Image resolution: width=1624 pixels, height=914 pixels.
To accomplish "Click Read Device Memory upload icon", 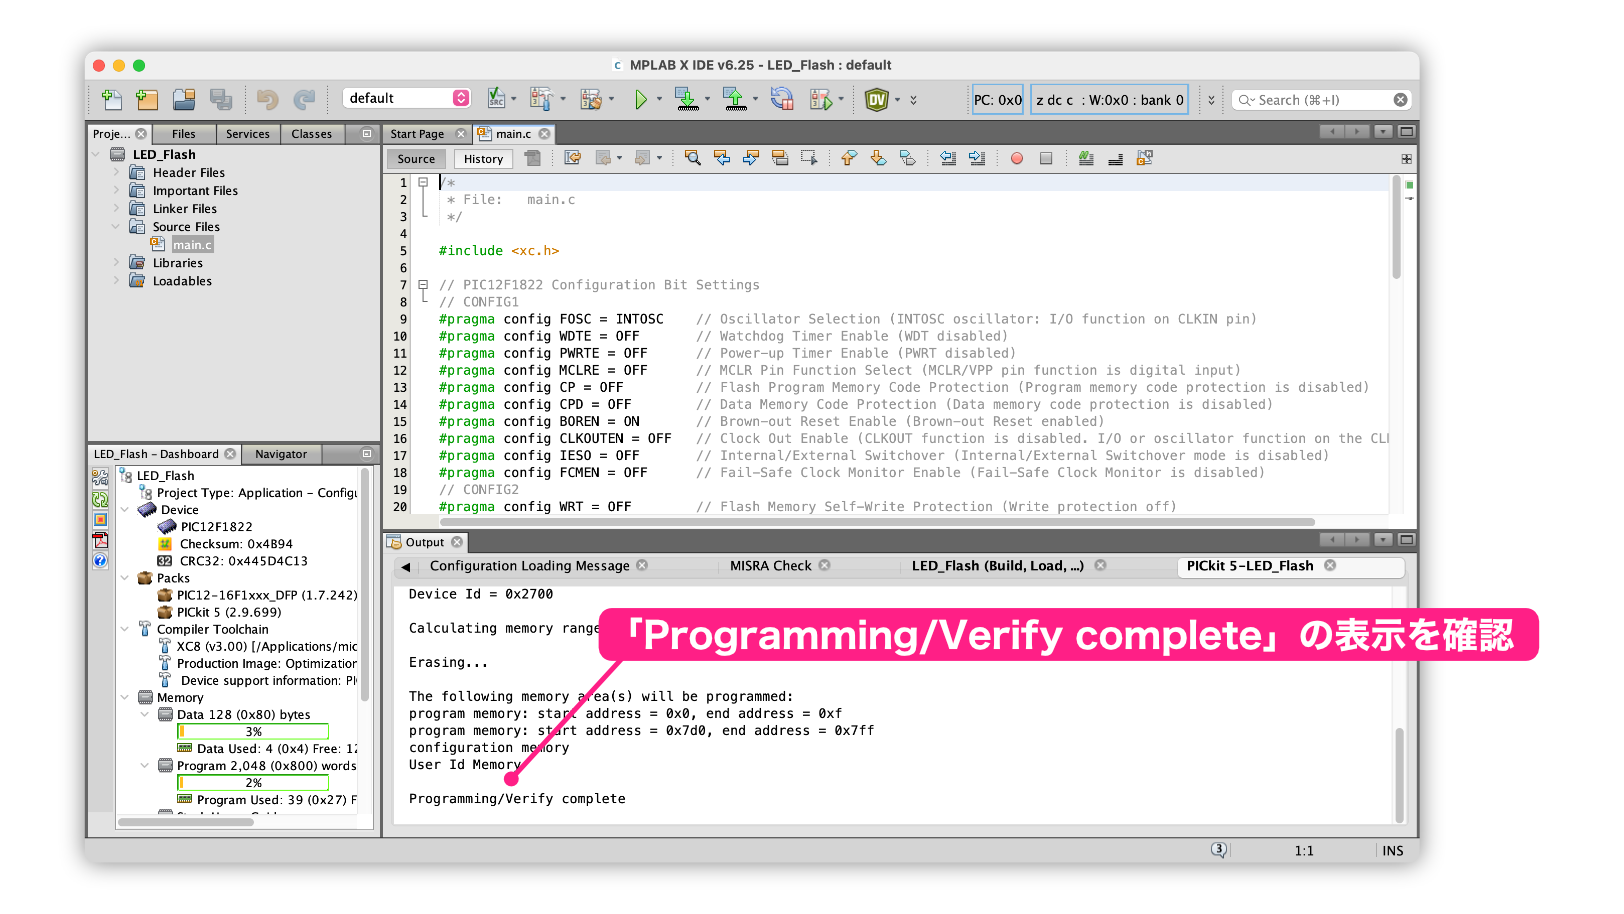I will [734, 98].
